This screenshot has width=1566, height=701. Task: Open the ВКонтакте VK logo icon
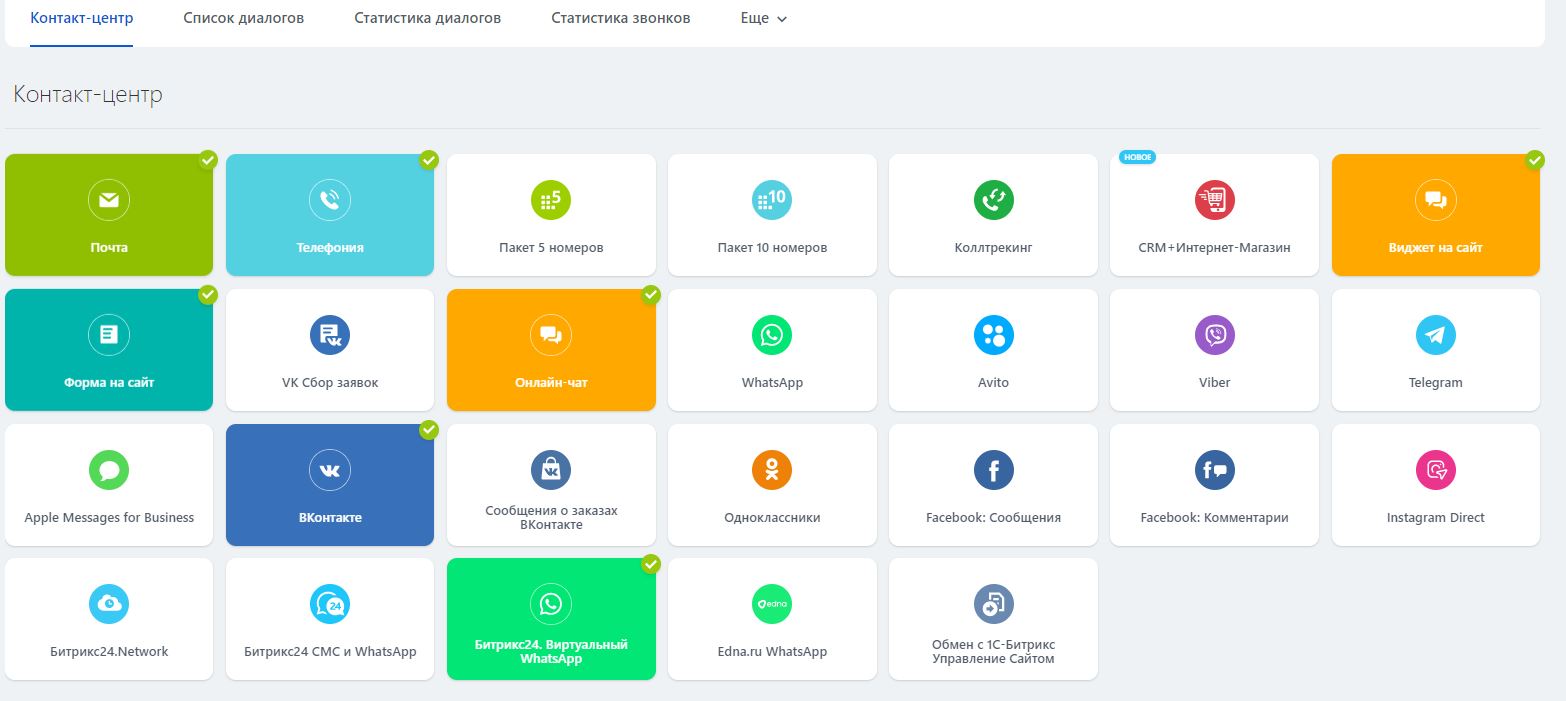click(x=330, y=470)
